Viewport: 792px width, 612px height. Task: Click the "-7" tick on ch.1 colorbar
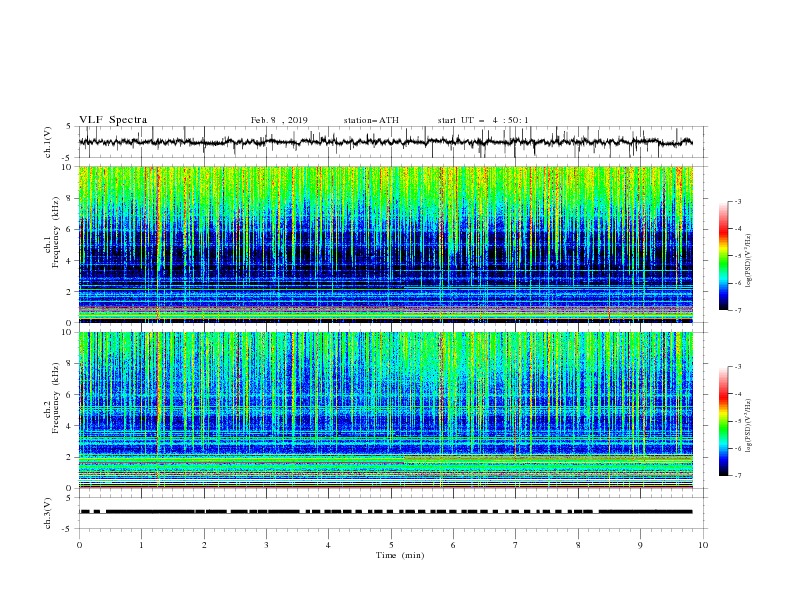737,311
